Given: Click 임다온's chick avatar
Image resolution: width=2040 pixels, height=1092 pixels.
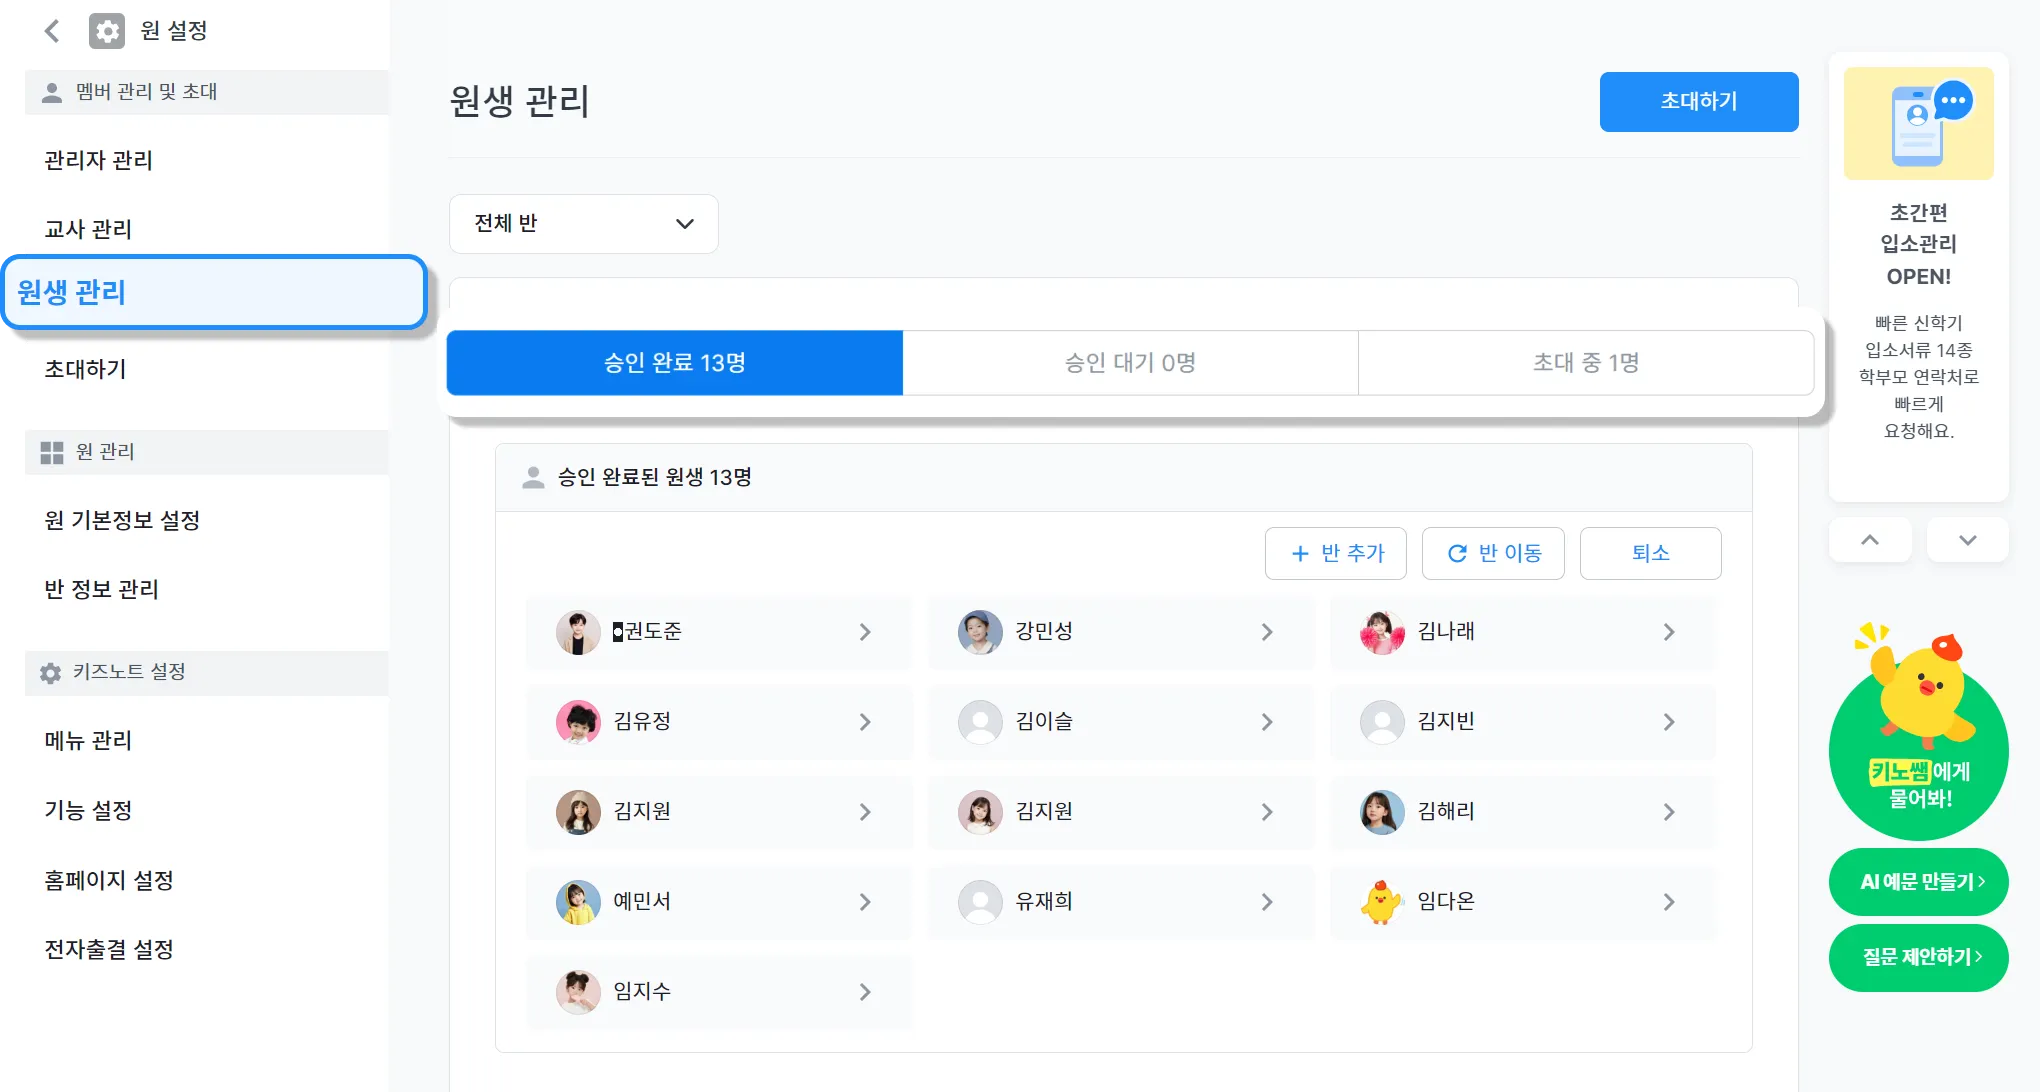Looking at the screenshot, I should [x=1381, y=902].
